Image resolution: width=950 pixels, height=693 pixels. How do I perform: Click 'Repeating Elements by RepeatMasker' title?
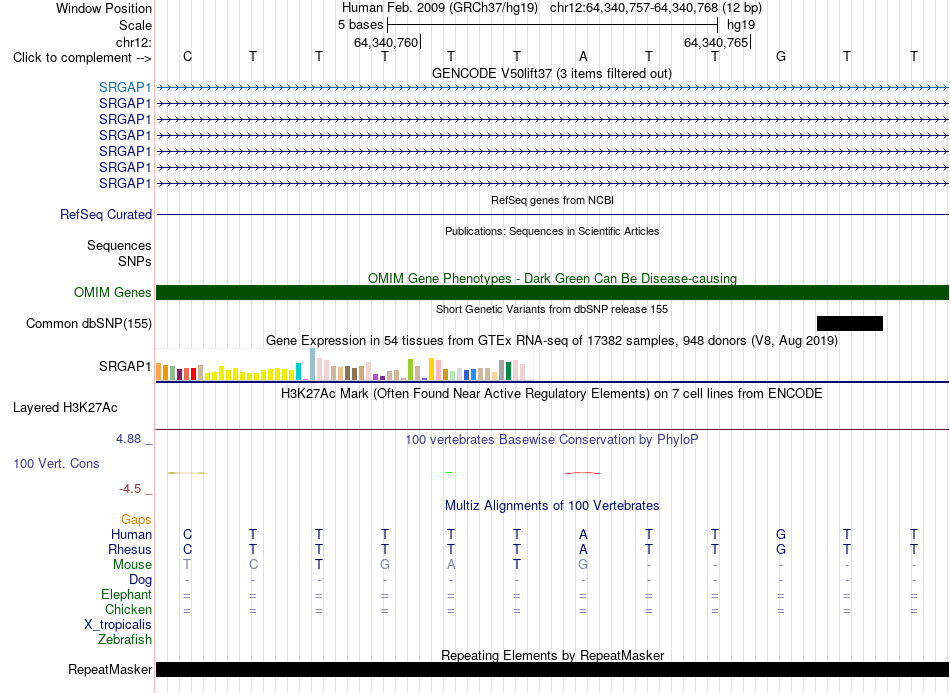pos(552,655)
